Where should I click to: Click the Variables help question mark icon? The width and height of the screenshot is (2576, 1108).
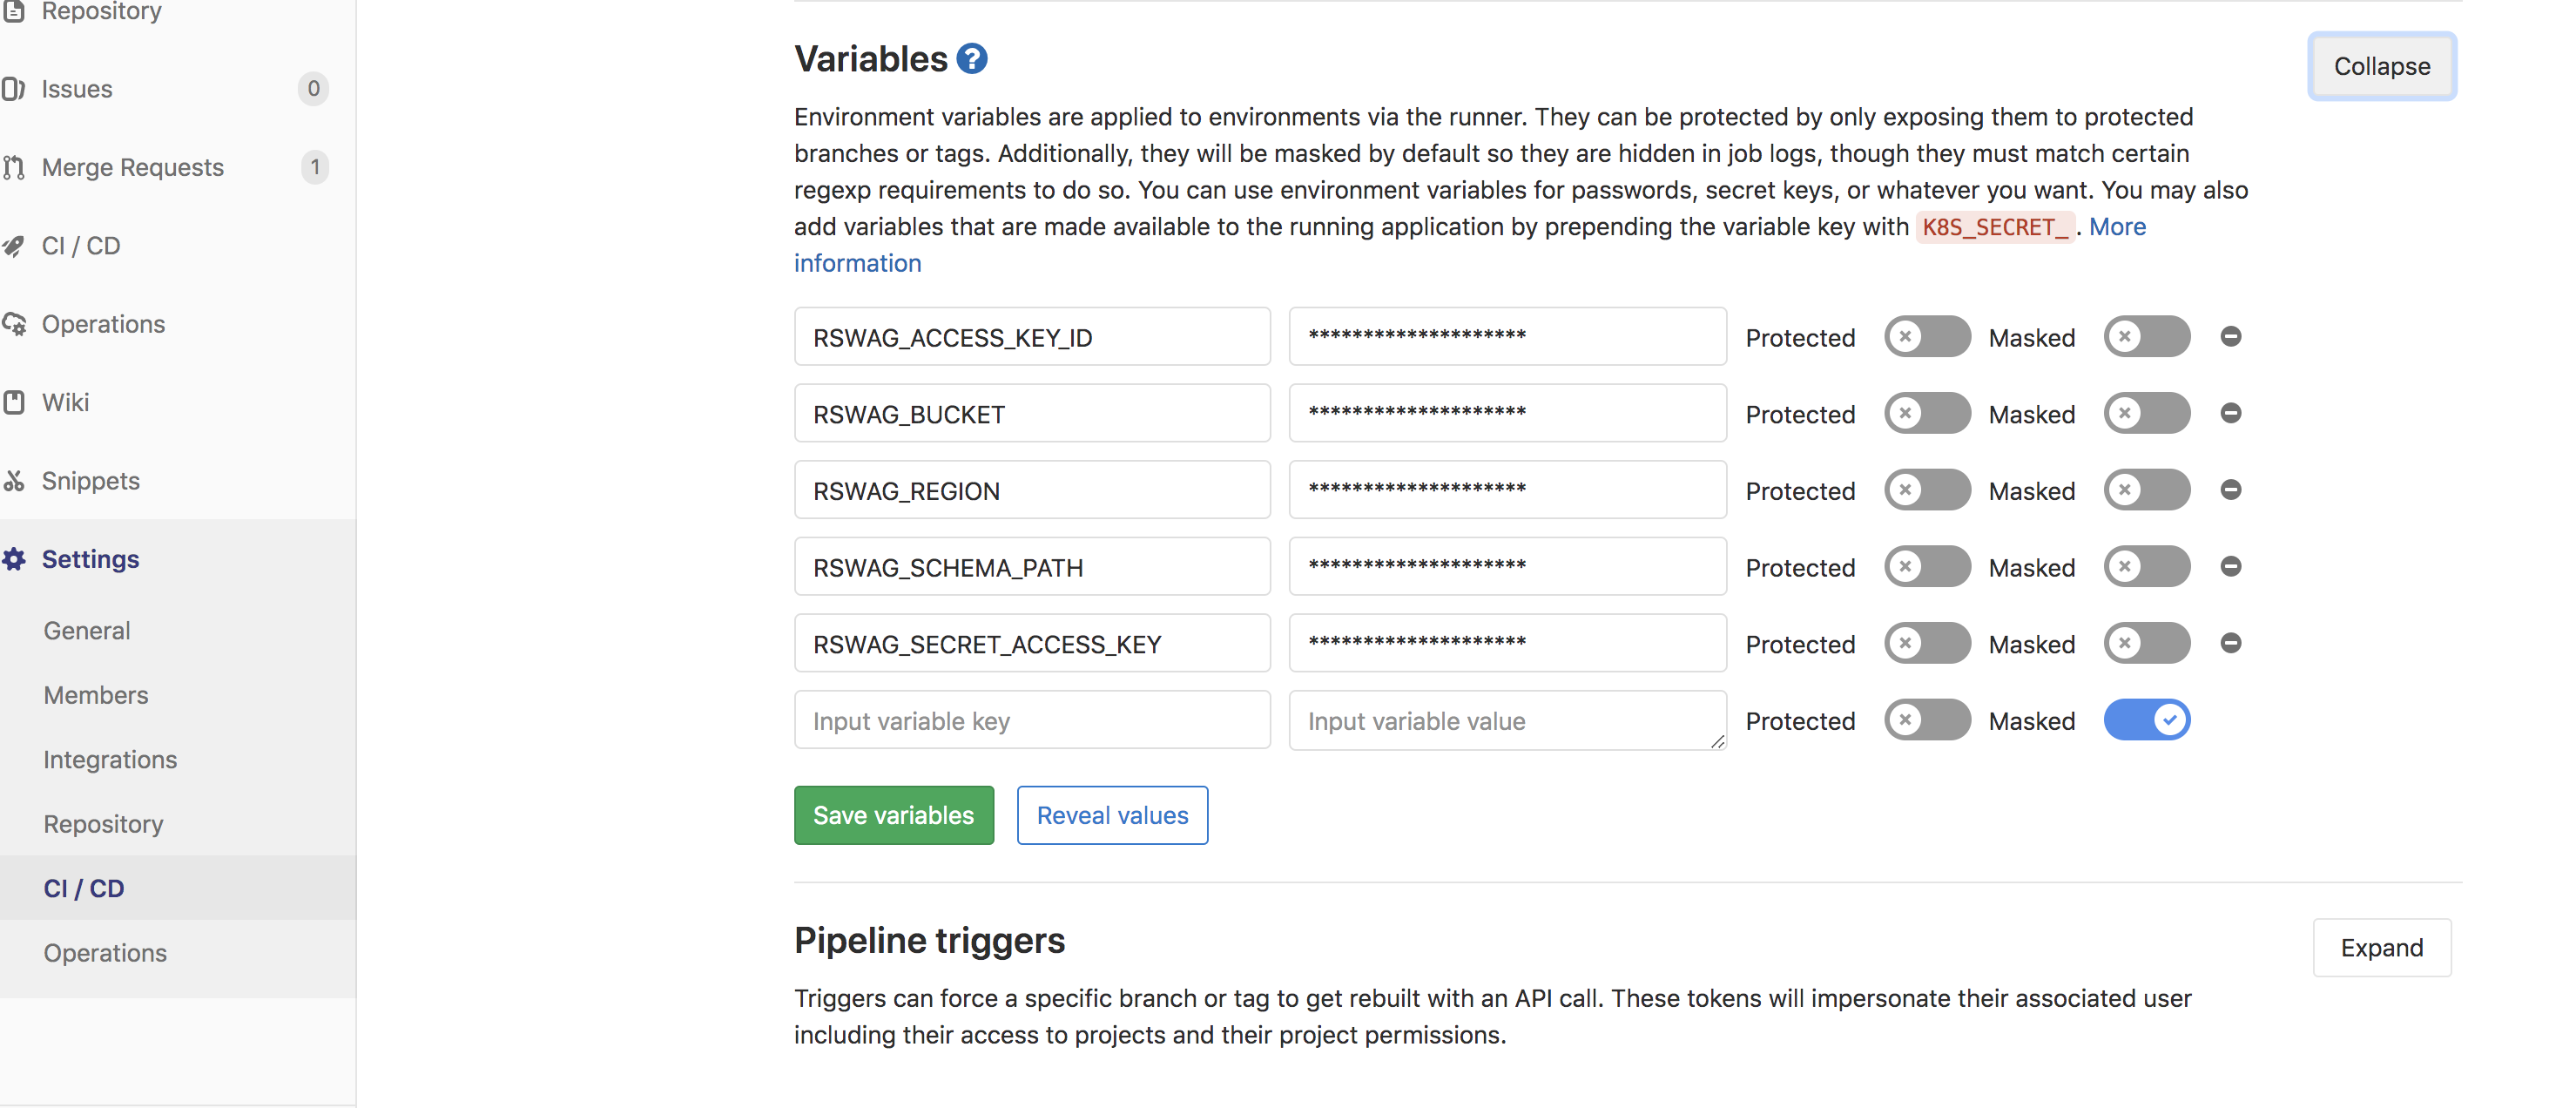[x=971, y=59]
